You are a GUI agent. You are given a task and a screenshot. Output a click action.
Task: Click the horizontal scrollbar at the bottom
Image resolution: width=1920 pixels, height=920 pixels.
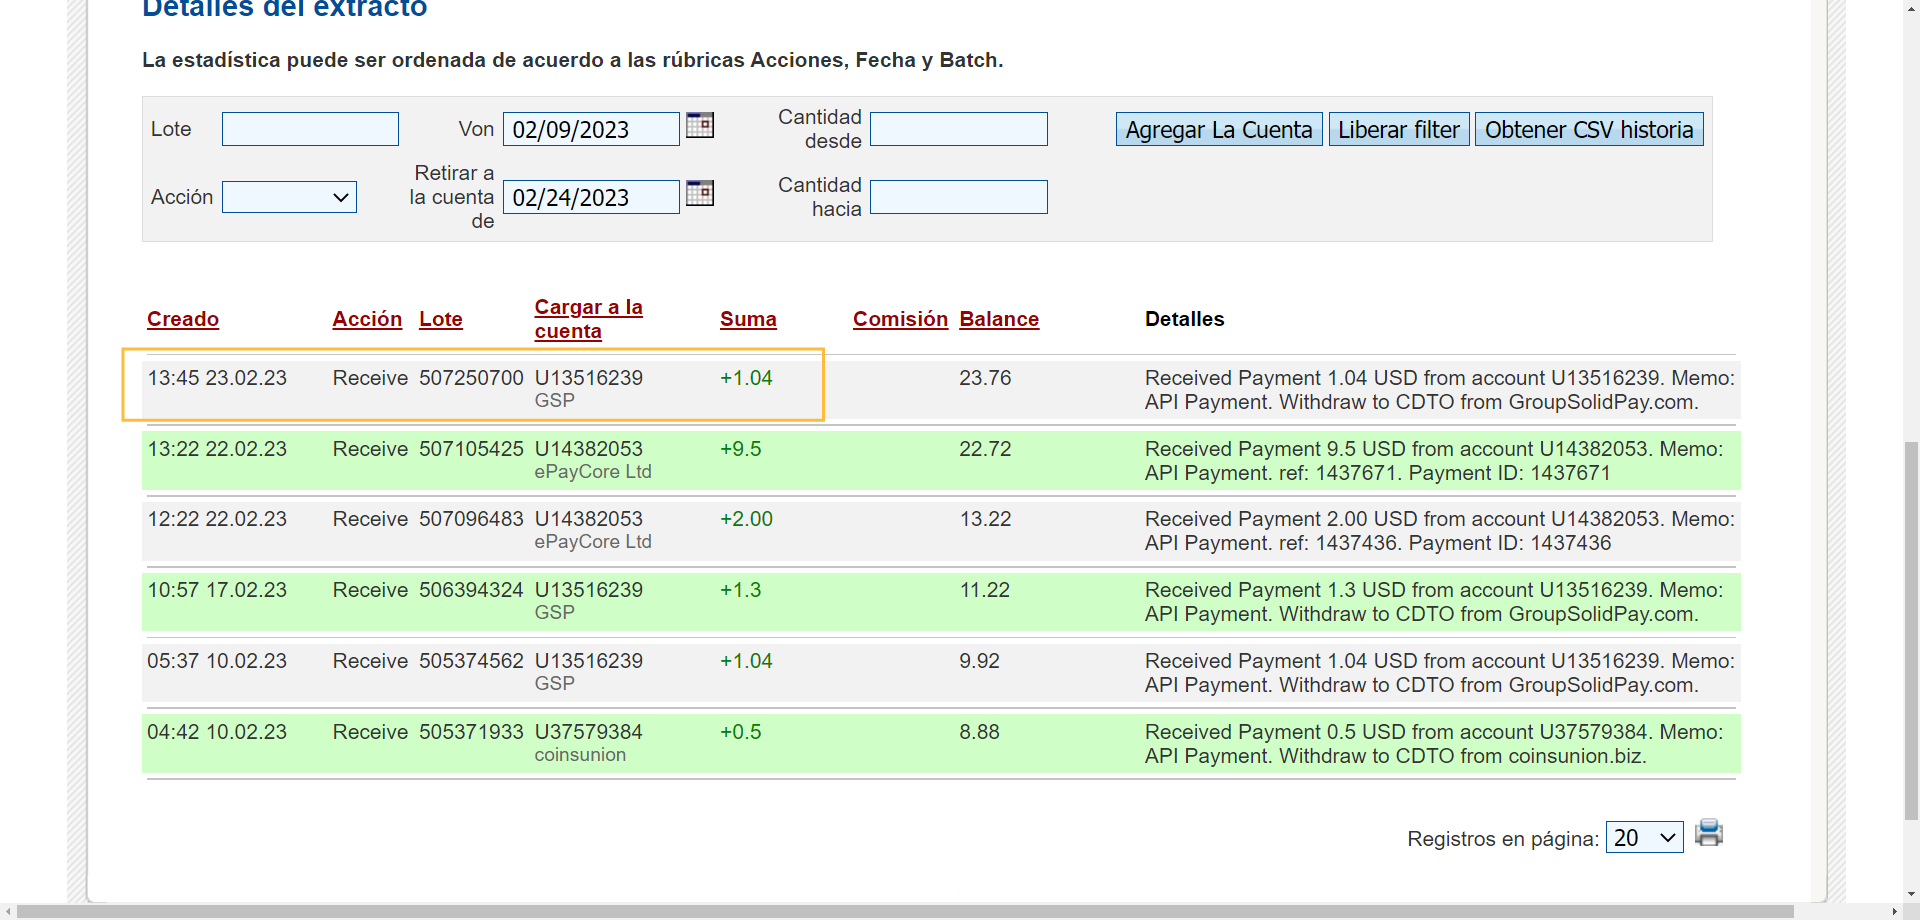point(905,911)
